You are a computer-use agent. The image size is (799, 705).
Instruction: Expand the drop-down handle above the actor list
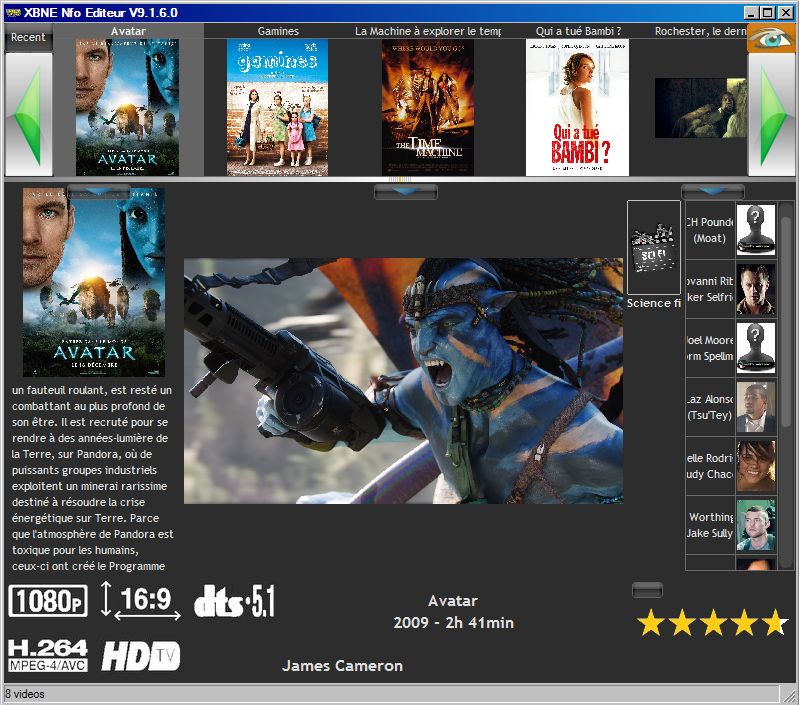pos(713,192)
